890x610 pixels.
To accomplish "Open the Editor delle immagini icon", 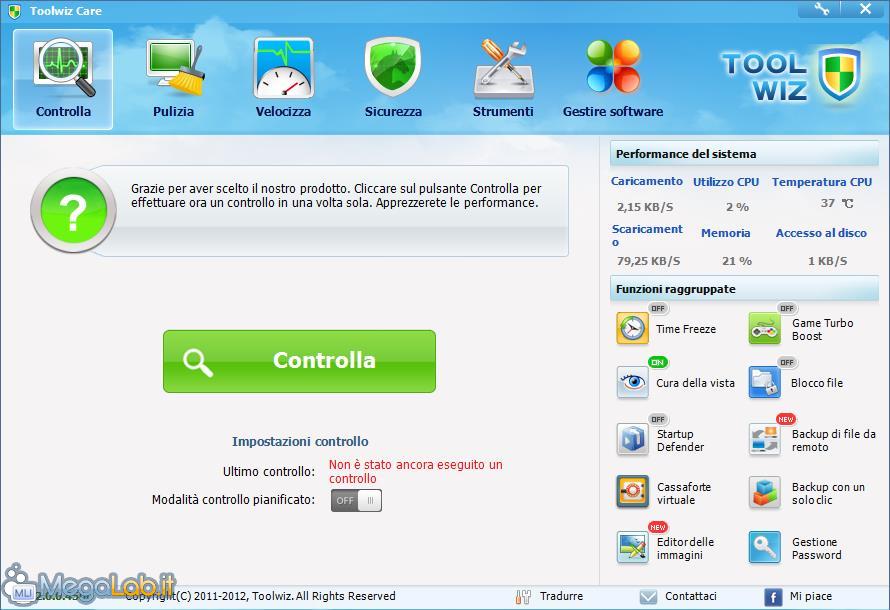I will tap(632, 547).
